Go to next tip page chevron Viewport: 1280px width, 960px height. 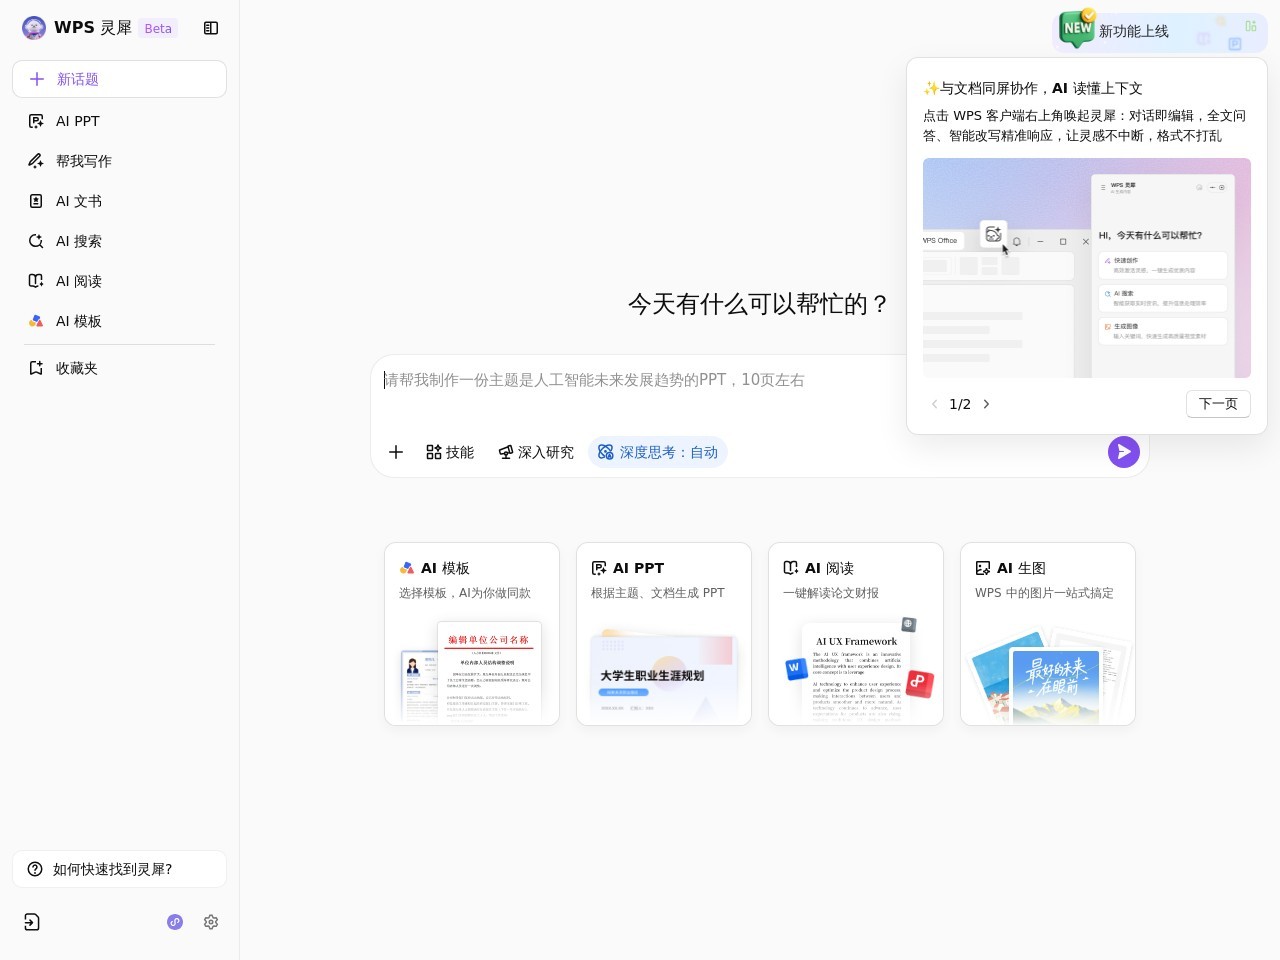coord(987,404)
